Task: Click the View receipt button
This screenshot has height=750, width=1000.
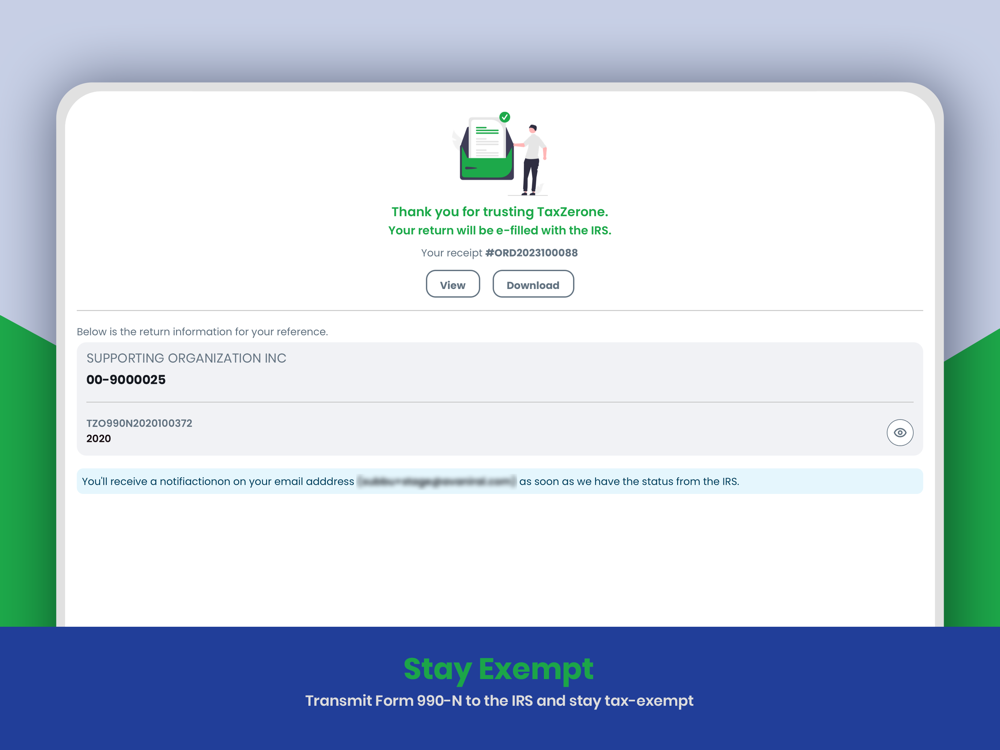Action: (452, 284)
